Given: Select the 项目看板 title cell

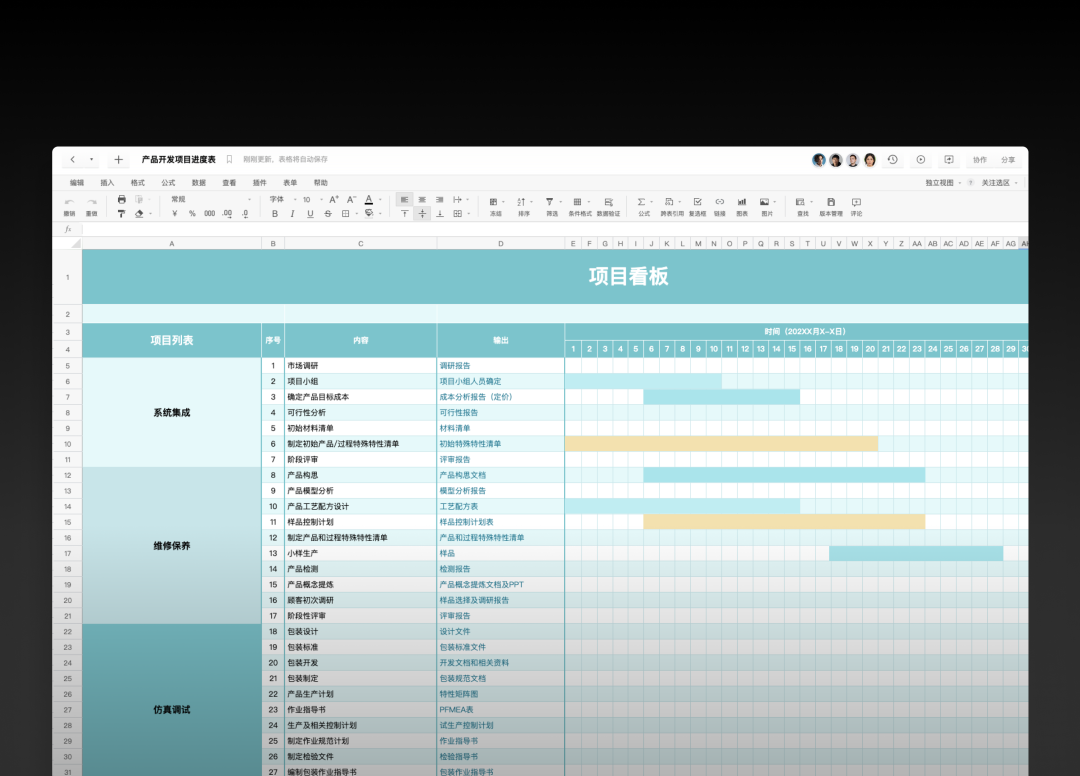Looking at the screenshot, I should (x=555, y=277).
